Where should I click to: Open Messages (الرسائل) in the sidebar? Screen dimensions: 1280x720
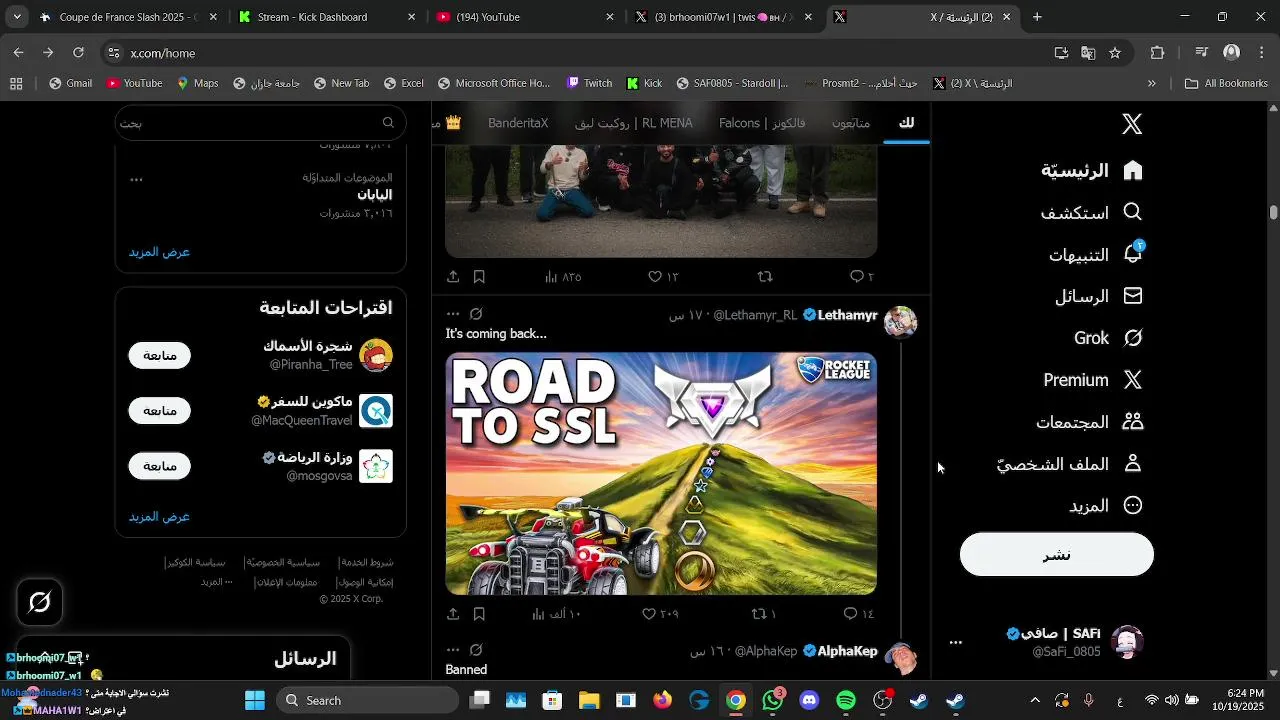[x=1099, y=296]
